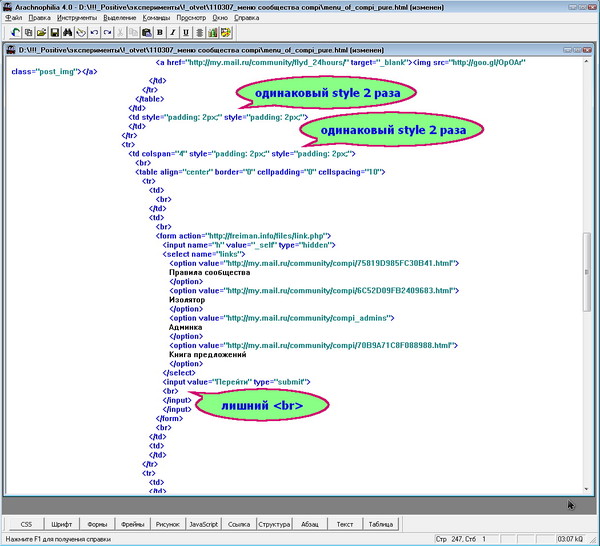Switch to the Текст tag toolbar
Image resolution: width=600 pixels, height=546 pixels.
point(345,524)
